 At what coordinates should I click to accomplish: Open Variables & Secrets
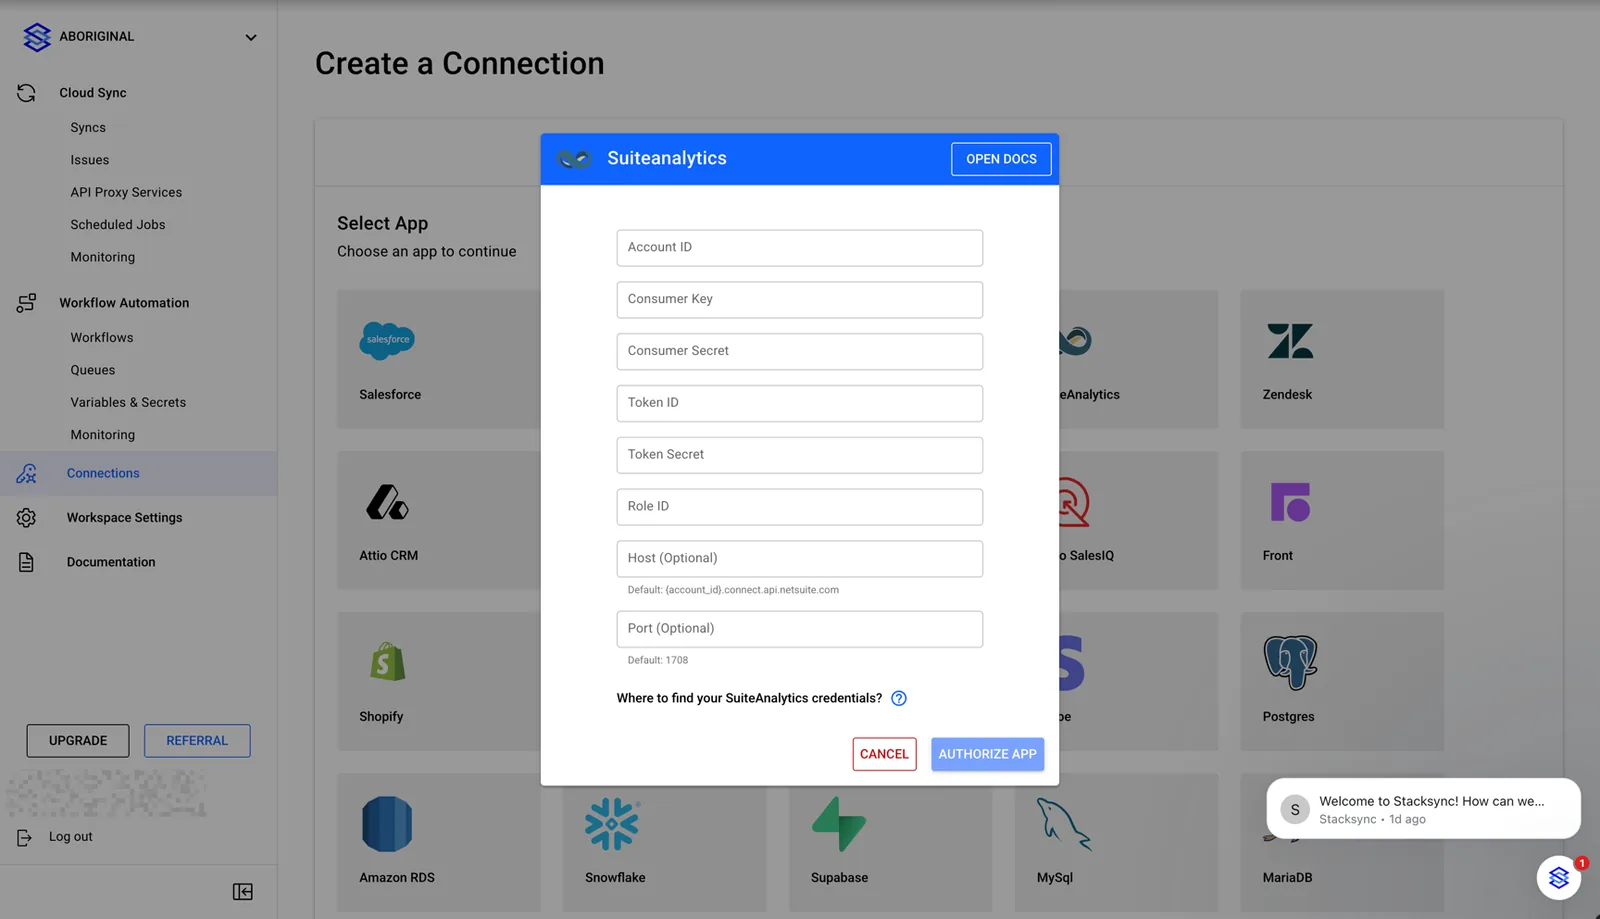click(x=128, y=402)
